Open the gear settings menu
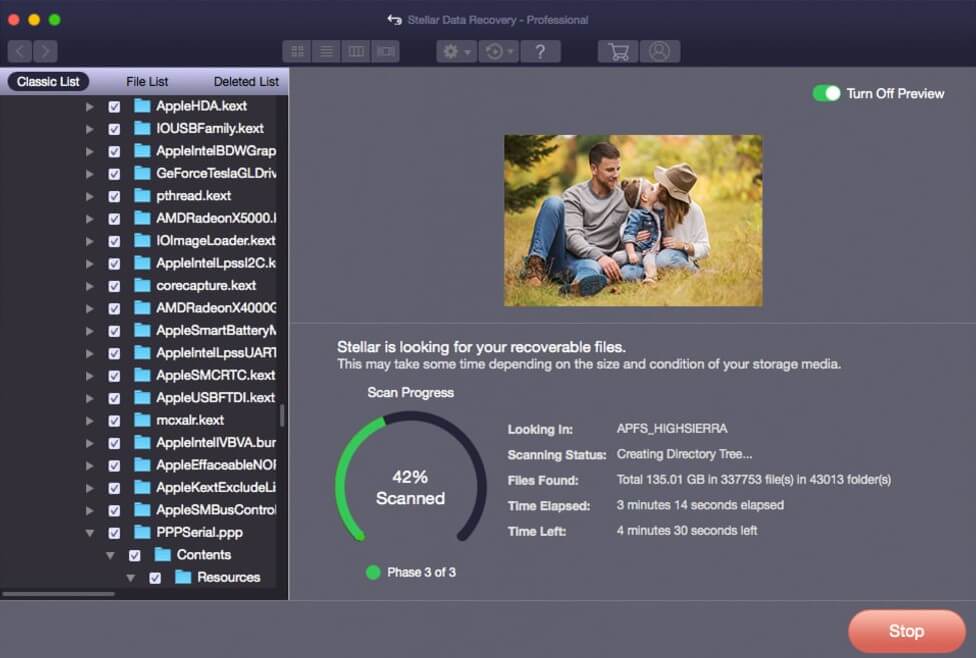976x658 pixels. click(x=456, y=52)
